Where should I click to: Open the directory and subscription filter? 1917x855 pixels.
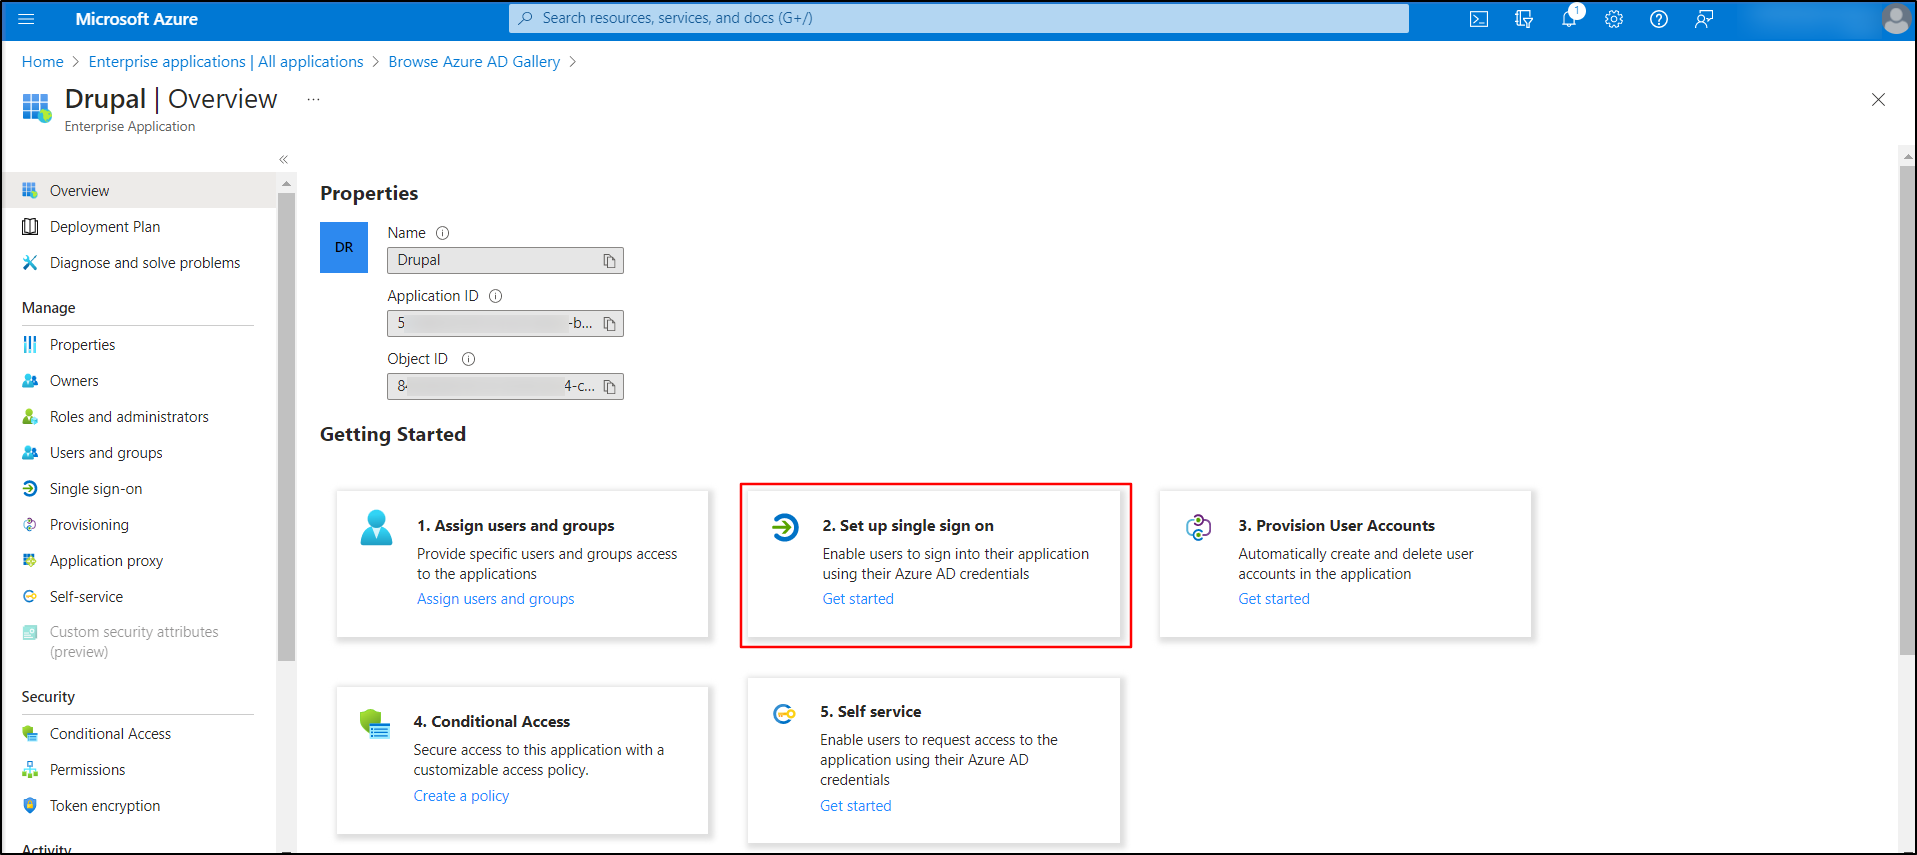[1524, 19]
